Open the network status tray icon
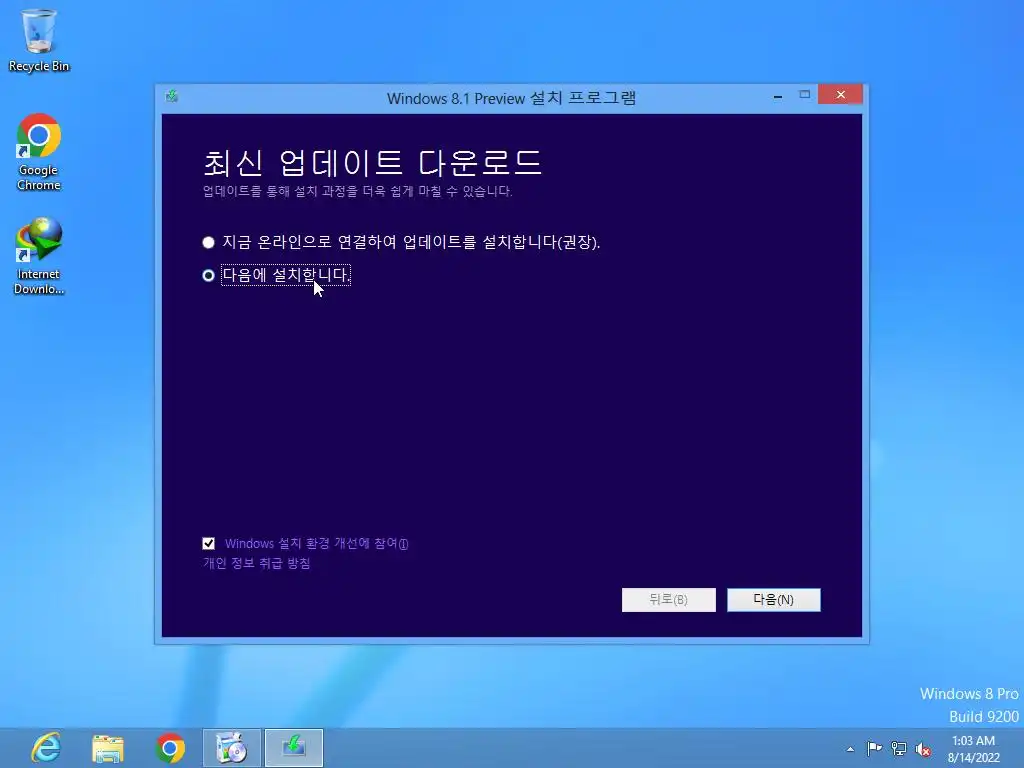 click(899, 749)
